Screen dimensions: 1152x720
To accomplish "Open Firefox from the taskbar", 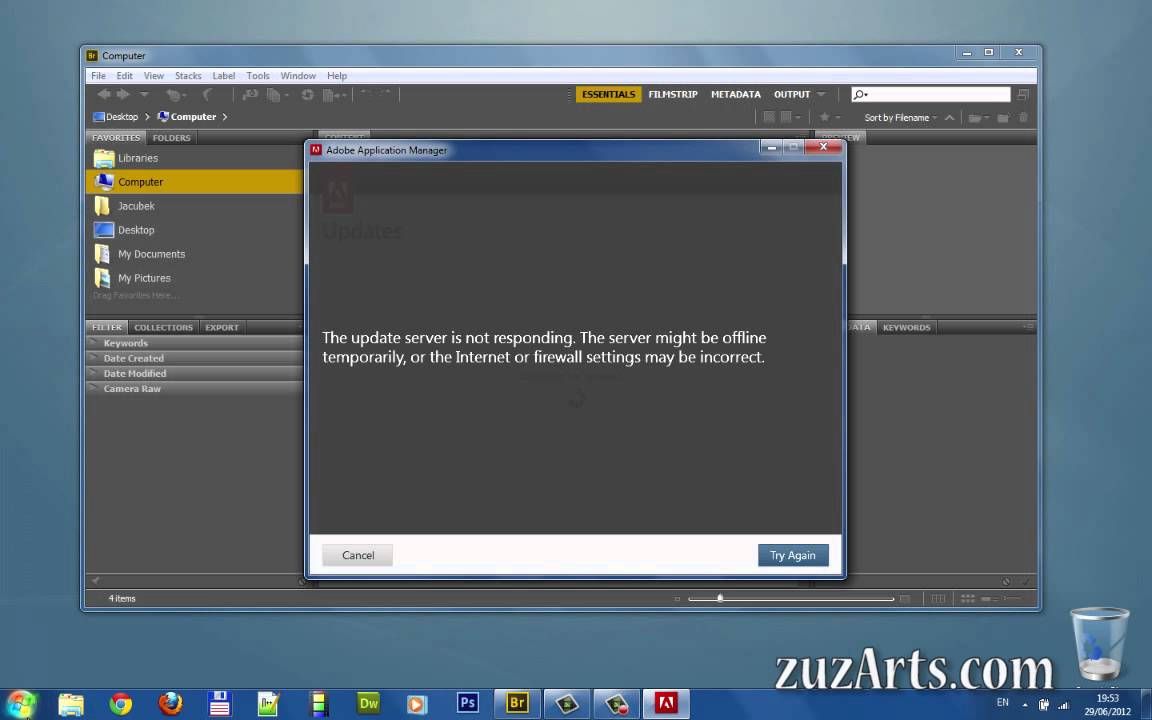I will [170, 704].
